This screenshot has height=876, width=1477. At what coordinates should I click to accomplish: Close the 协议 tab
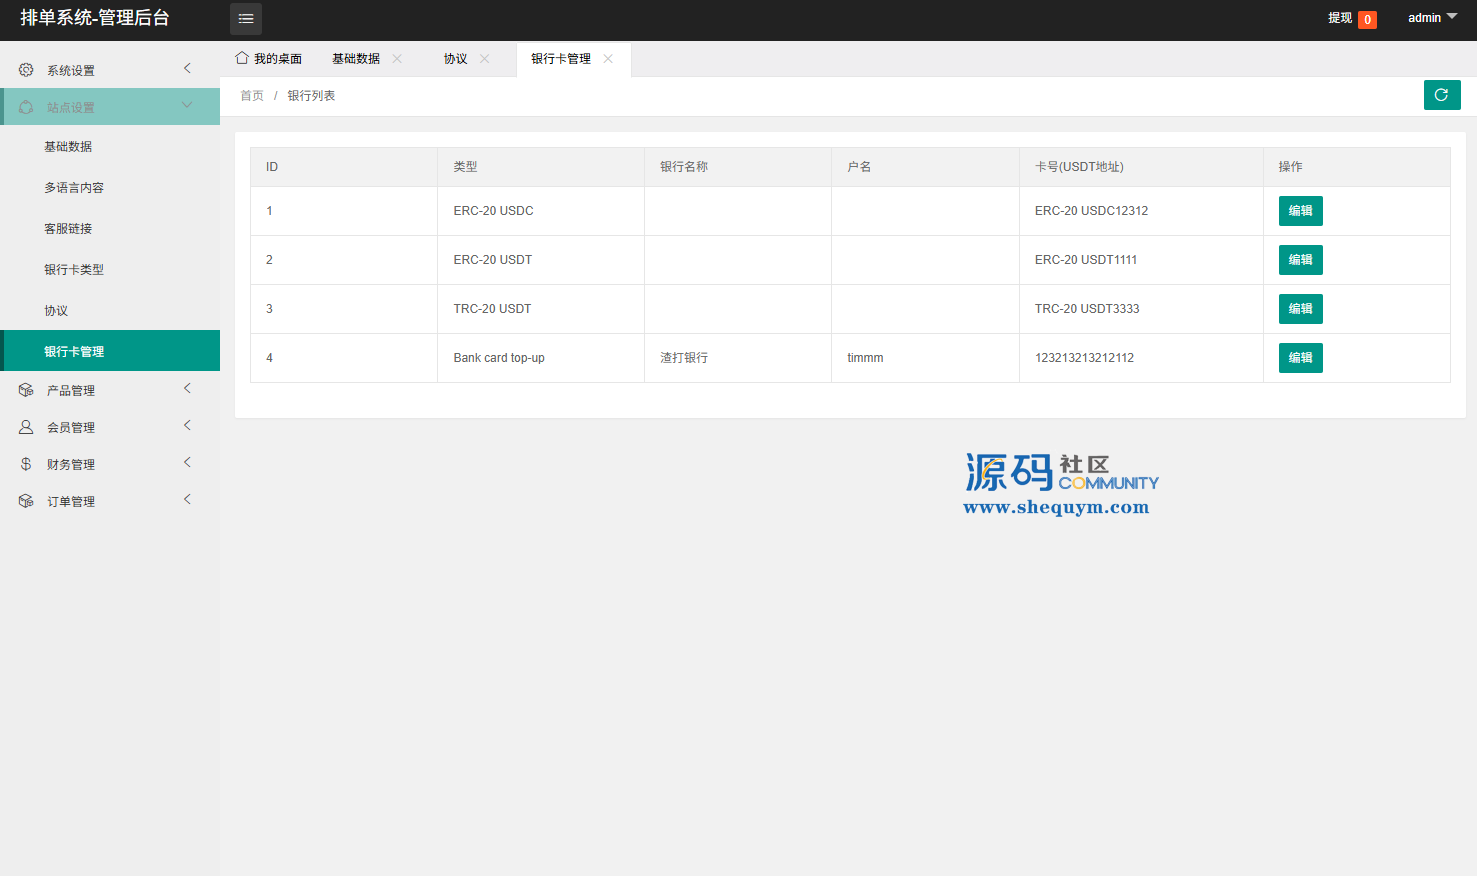485,59
